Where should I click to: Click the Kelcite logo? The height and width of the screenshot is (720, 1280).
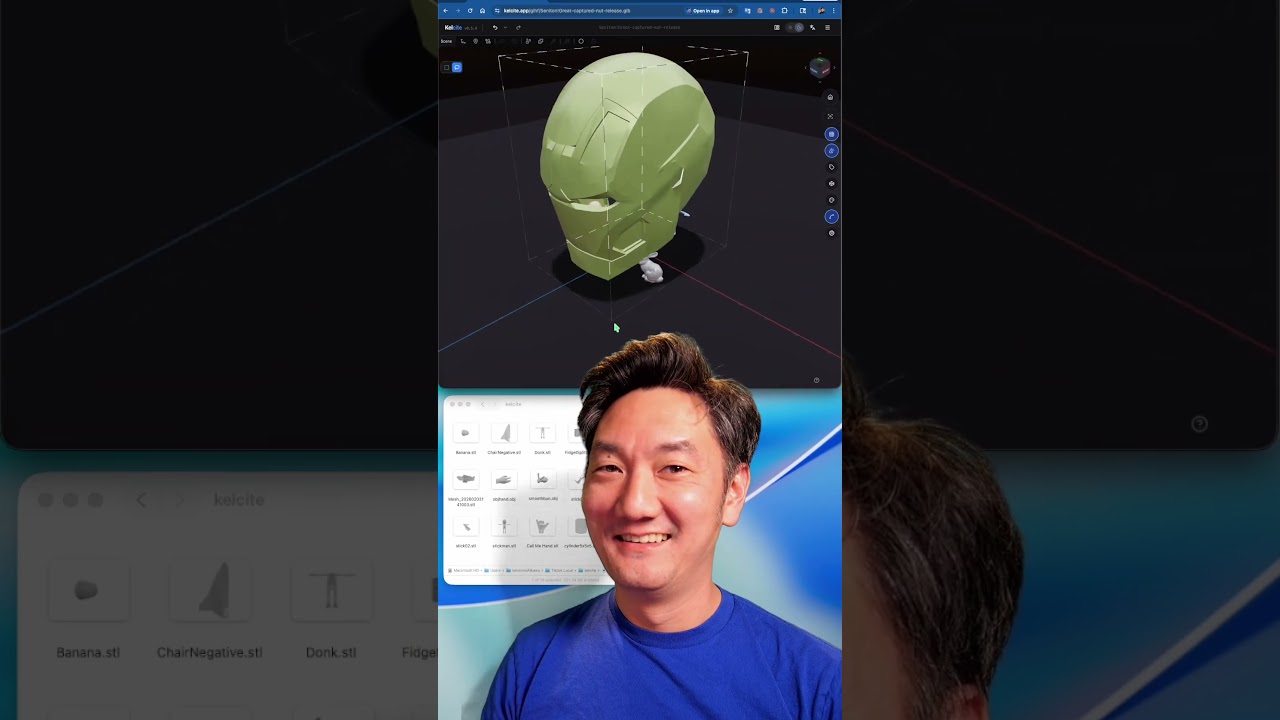pos(453,28)
